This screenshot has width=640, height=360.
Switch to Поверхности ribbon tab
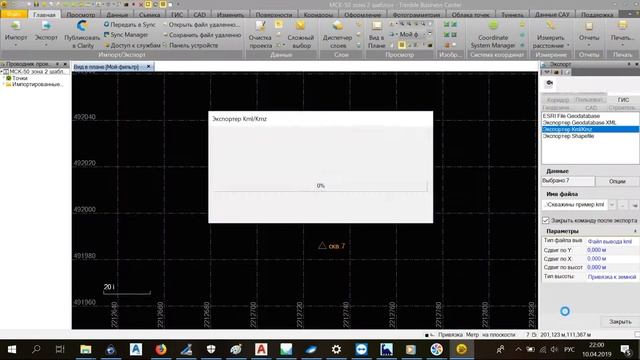click(273, 15)
